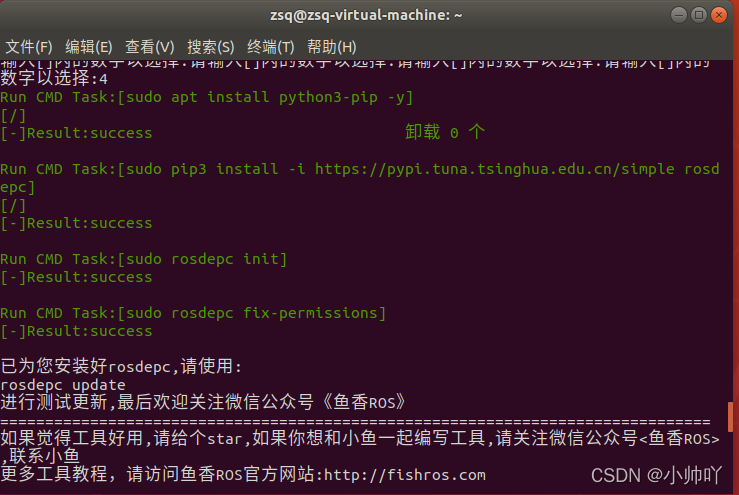Open the 帮助(H) menu
This screenshot has height=495, width=739.
[331, 47]
